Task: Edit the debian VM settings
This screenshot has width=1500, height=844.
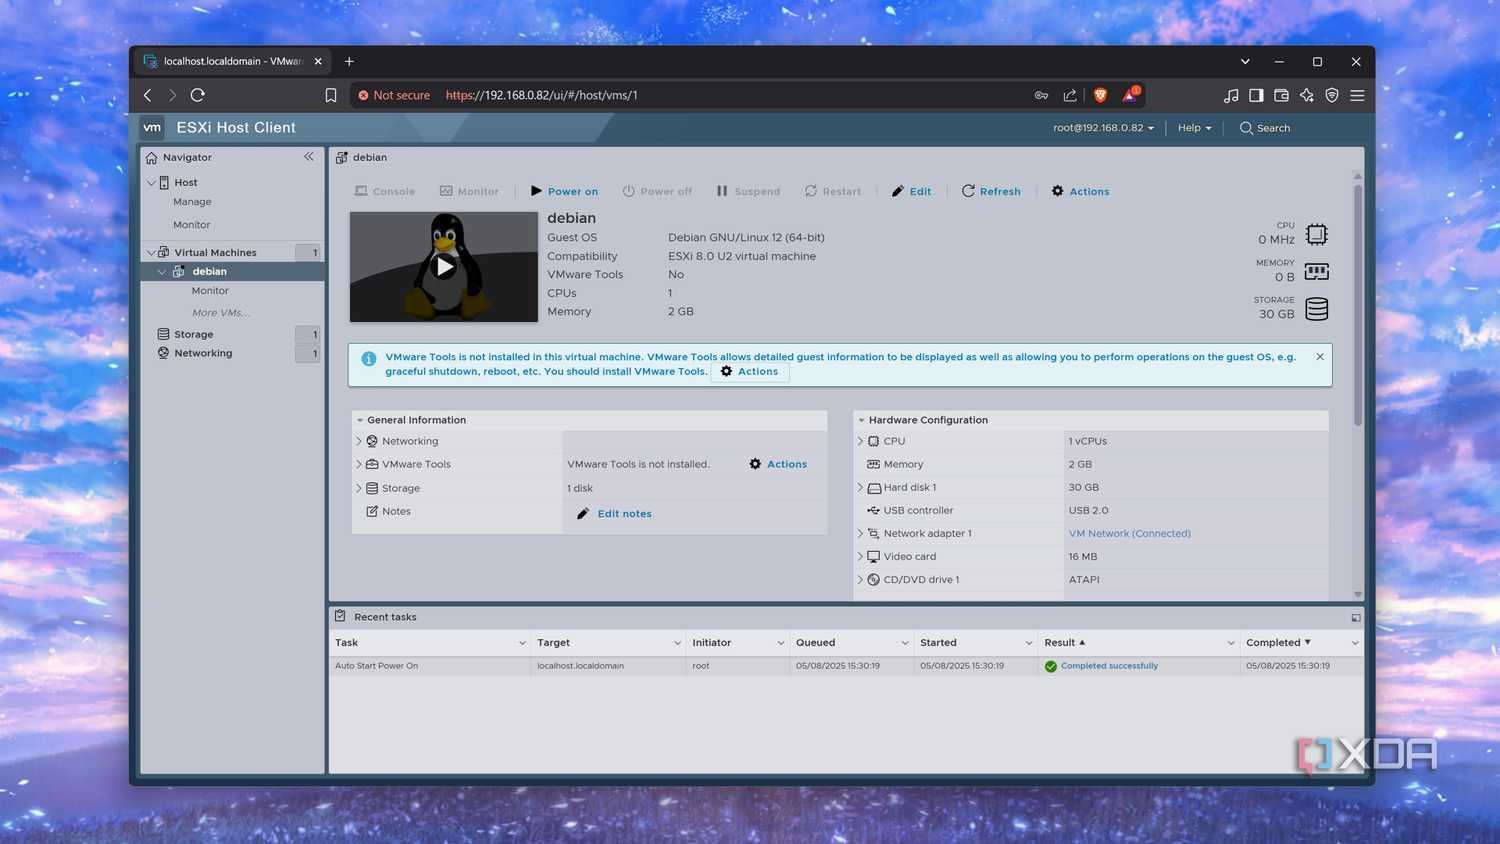Action: point(911,191)
